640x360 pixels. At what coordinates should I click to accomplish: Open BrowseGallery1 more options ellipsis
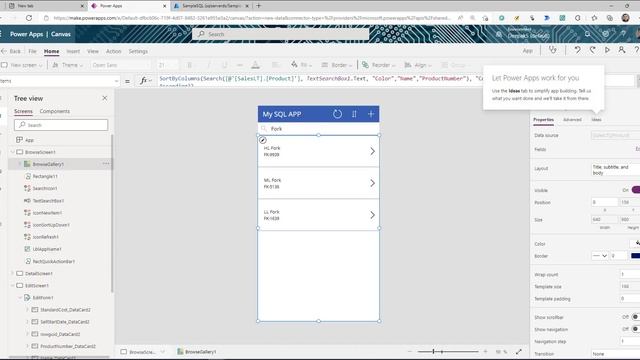106,164
